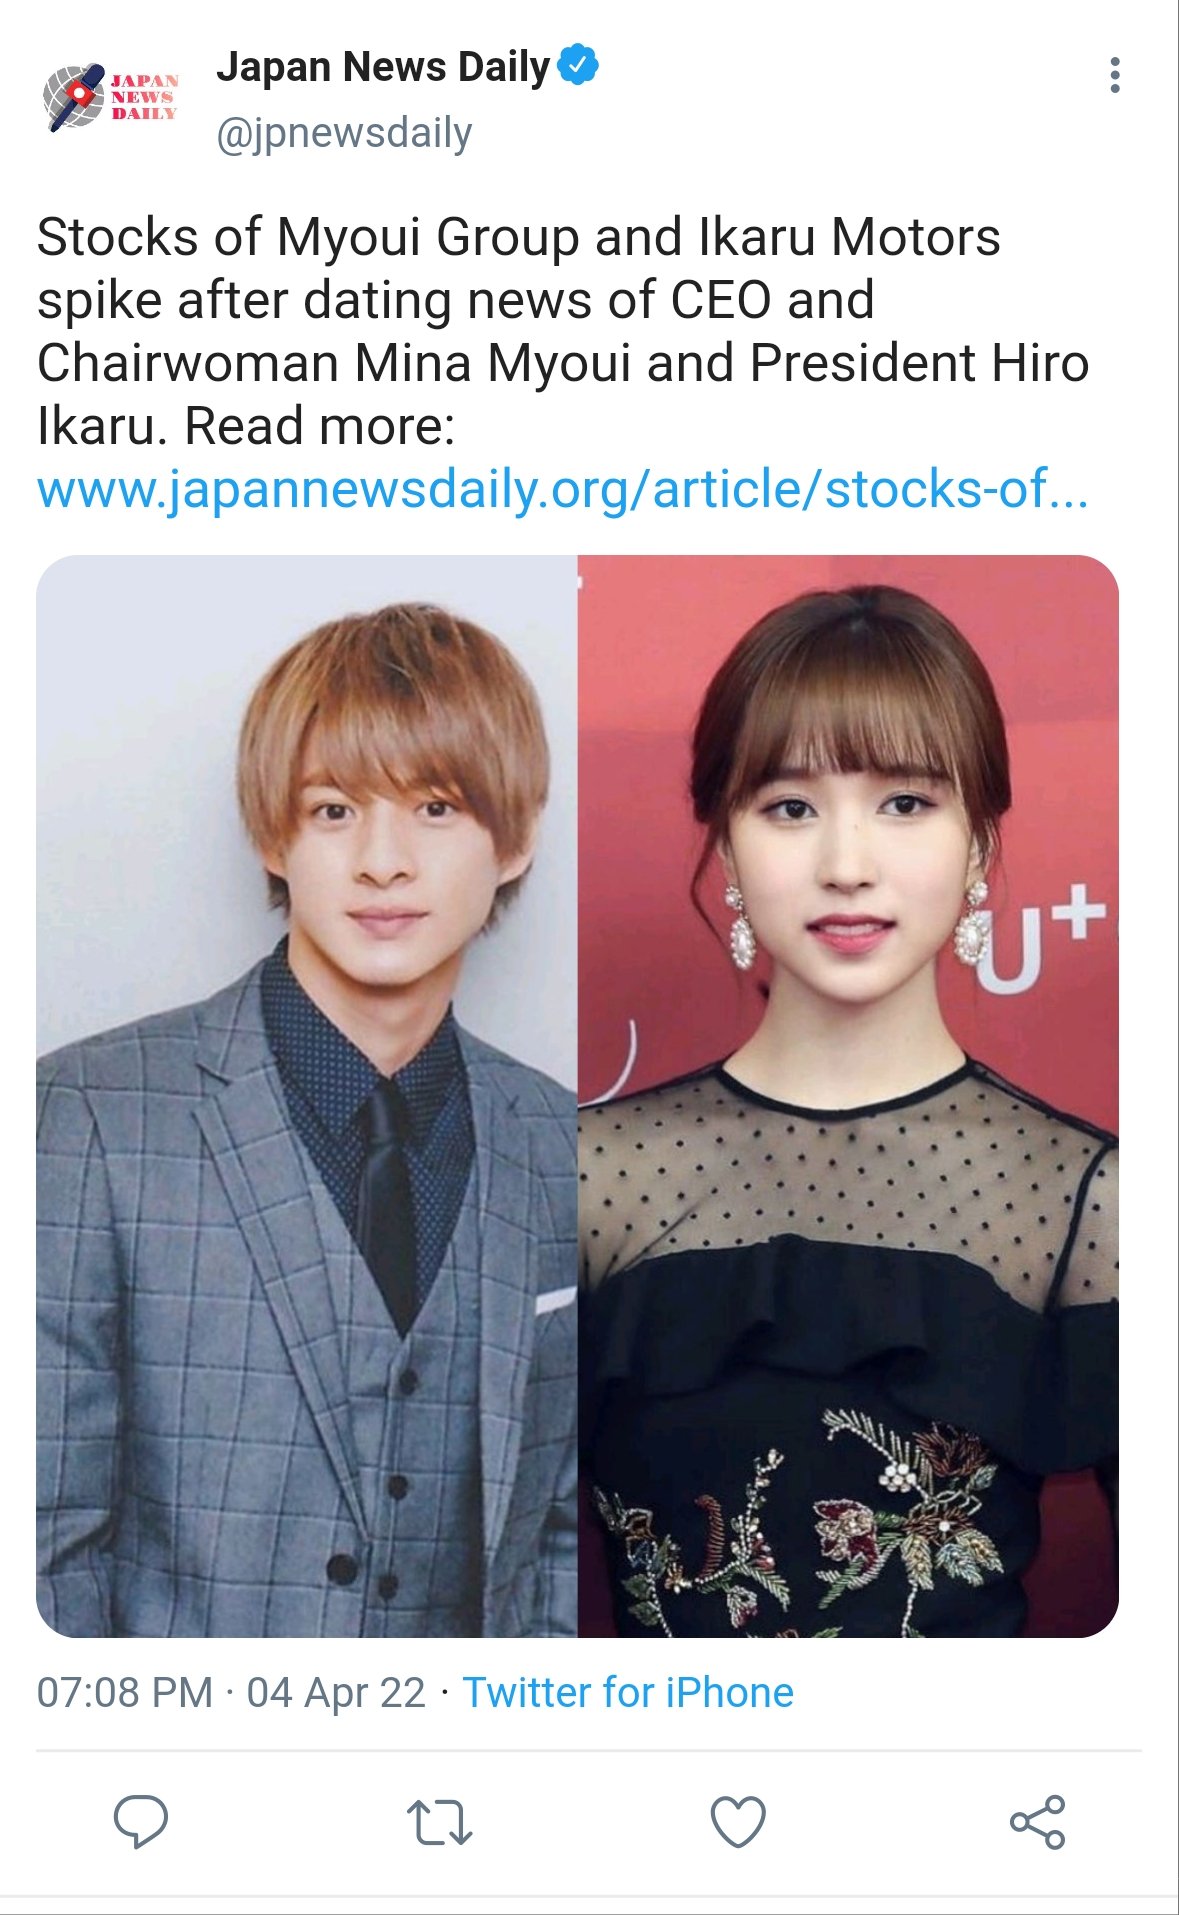Image resolution: width=1179 pixels, height=1915 pixels.
Task: Click the 07:08 PM timestamp
Action: tap(125, 1693)
